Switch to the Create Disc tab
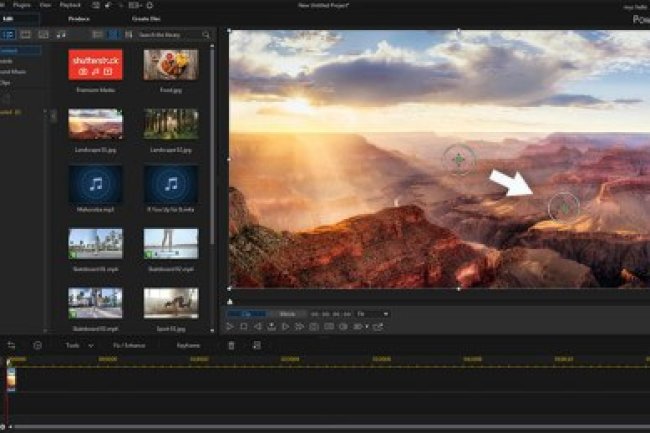The height and width of the screenshot is (433, 650). tap(148, 19)
